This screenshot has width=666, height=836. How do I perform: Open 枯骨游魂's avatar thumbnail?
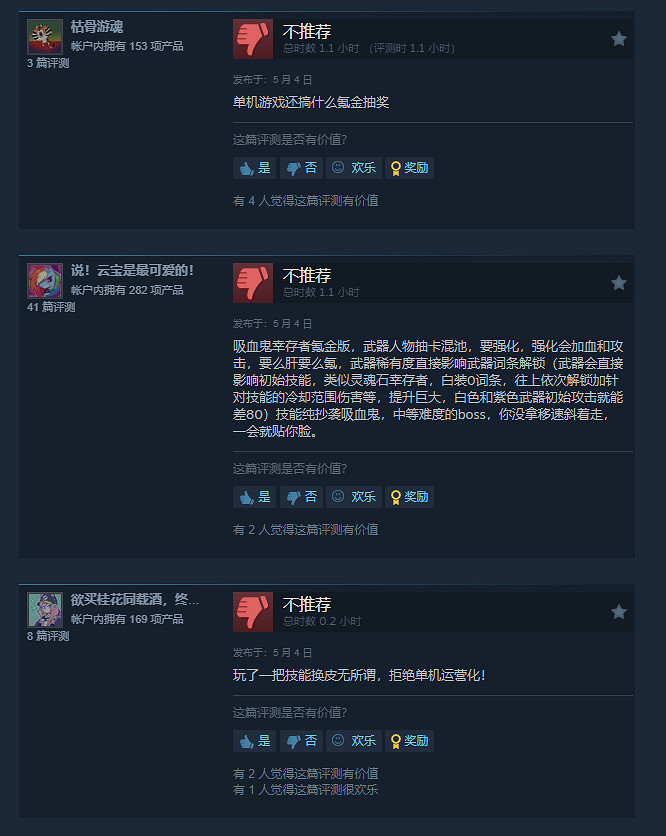(x=45, y=37)
